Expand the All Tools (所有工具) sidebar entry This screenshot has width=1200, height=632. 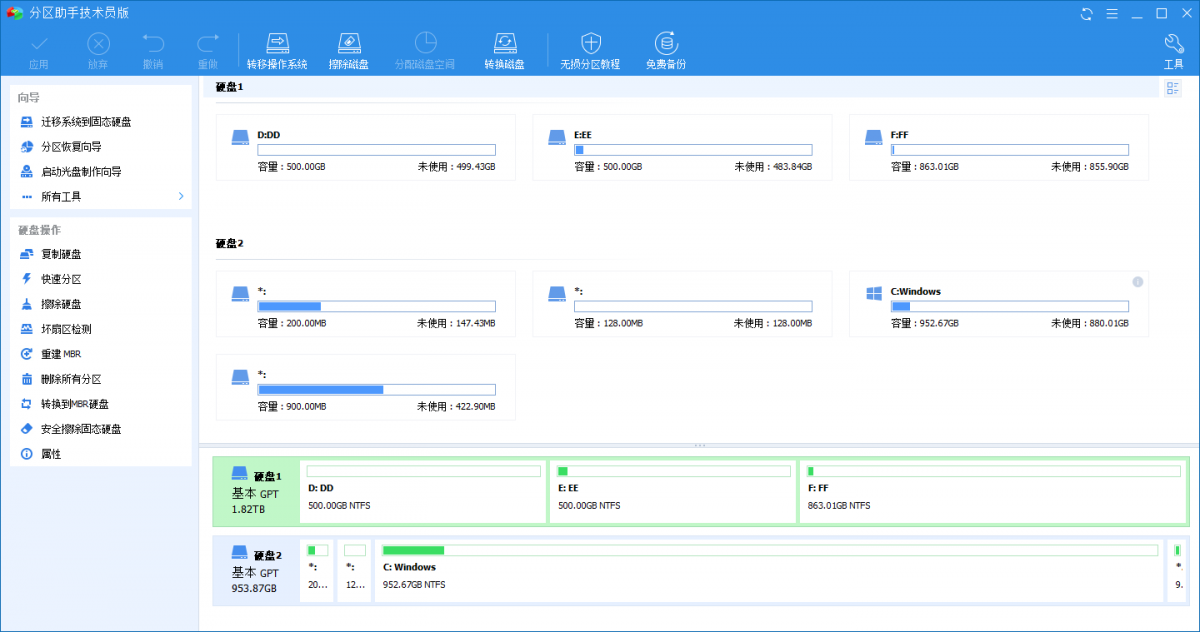tap(60, 196)
